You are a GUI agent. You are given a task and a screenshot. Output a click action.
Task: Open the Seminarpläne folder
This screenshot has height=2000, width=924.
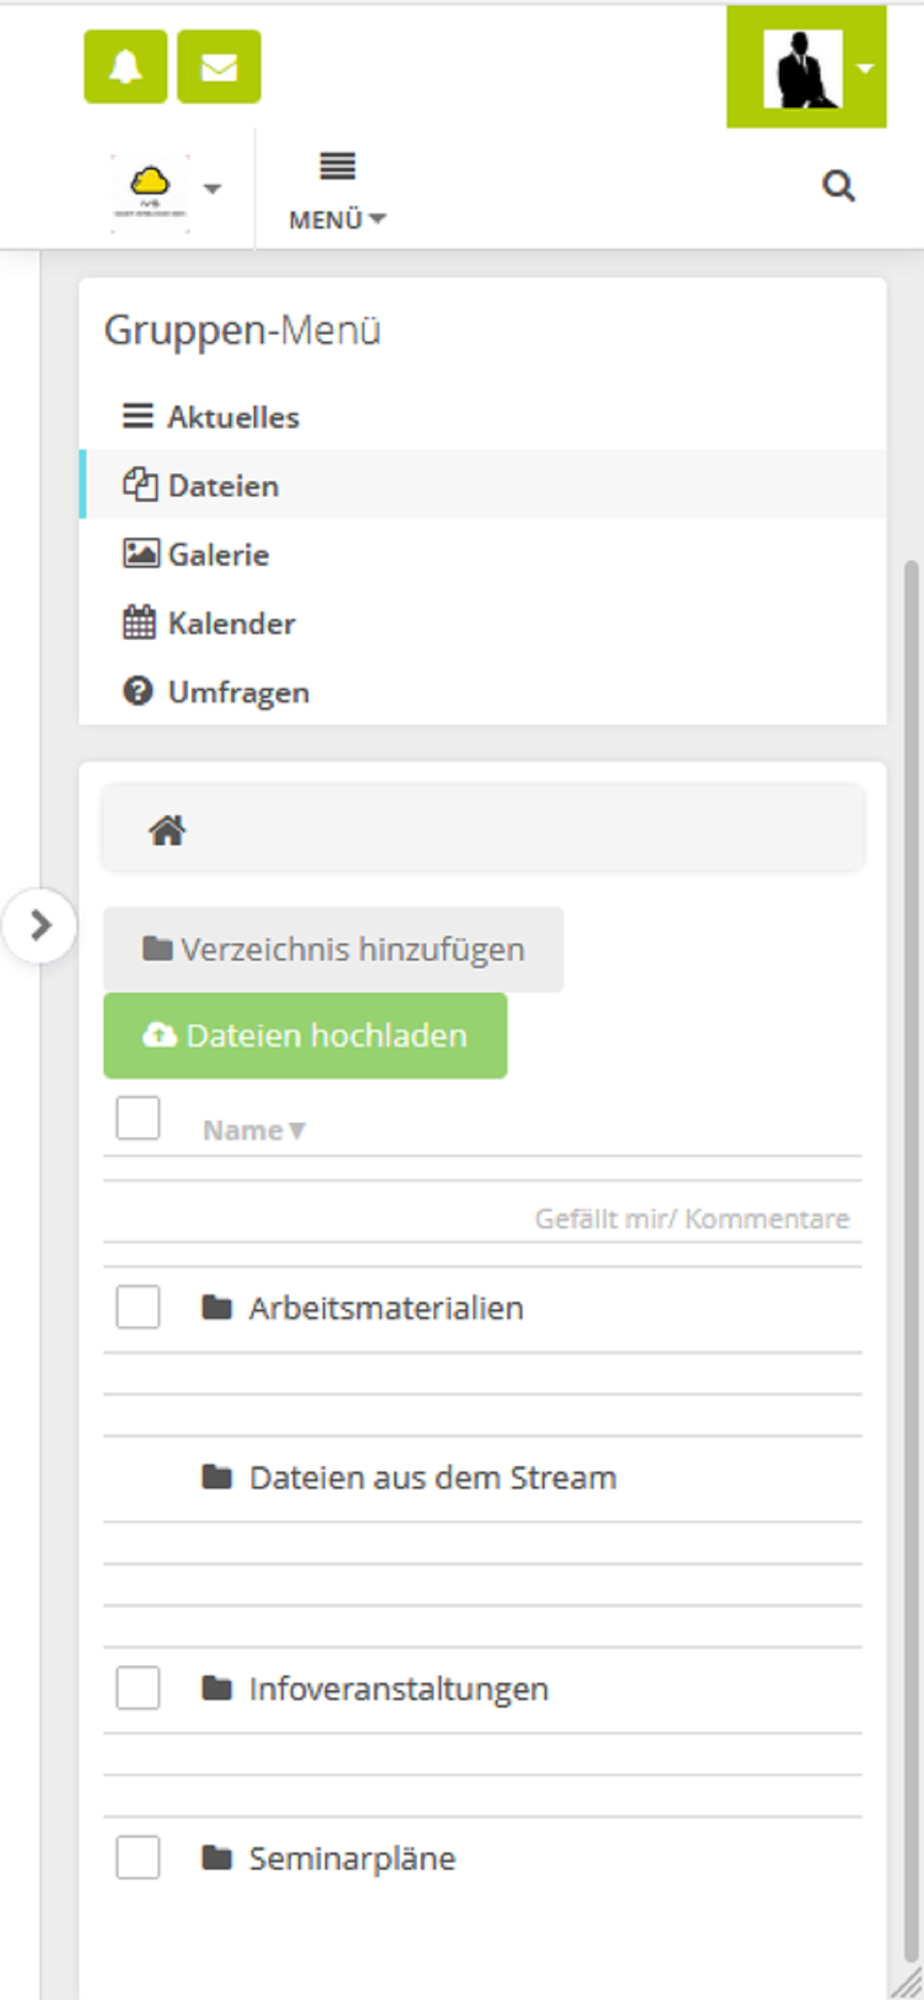352,1858
